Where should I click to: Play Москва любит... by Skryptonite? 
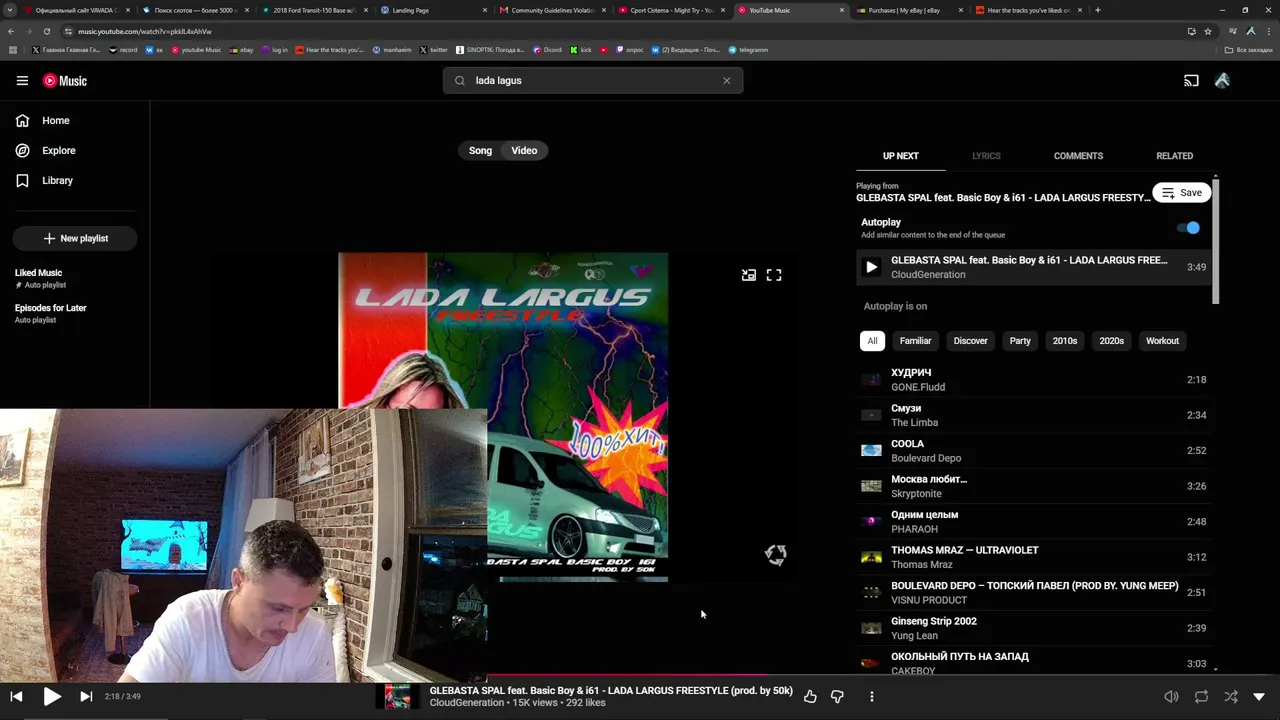[x=1034, y=486]
